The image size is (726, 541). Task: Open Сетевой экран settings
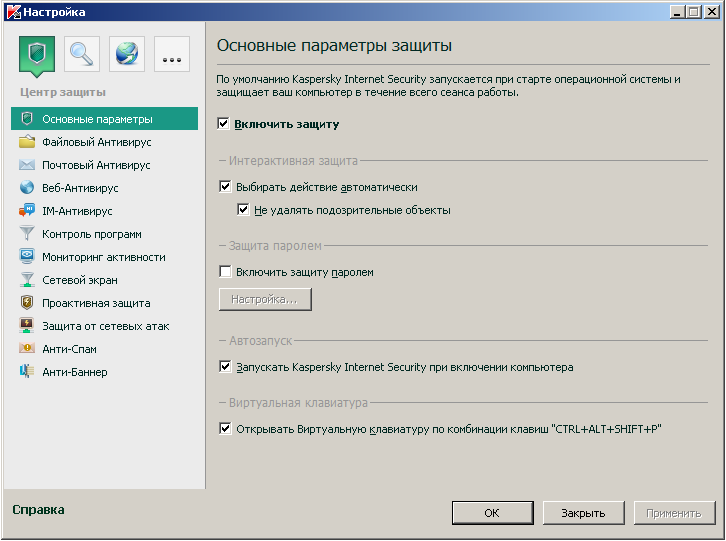105,280
